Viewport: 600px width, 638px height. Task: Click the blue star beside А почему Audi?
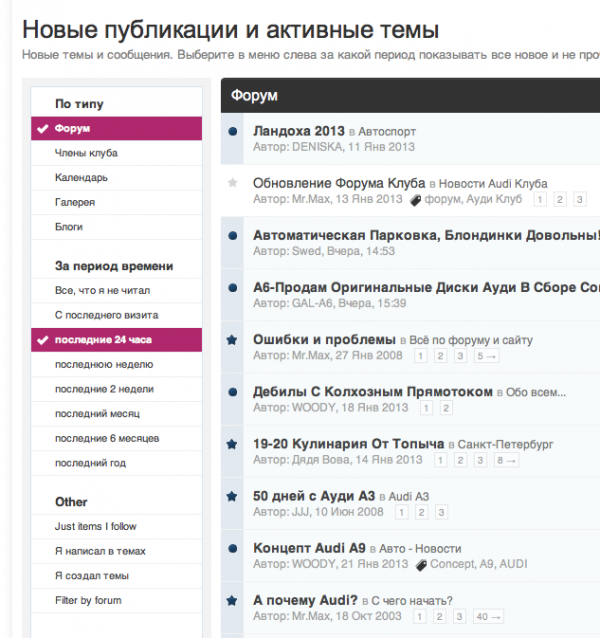(232, 600)
